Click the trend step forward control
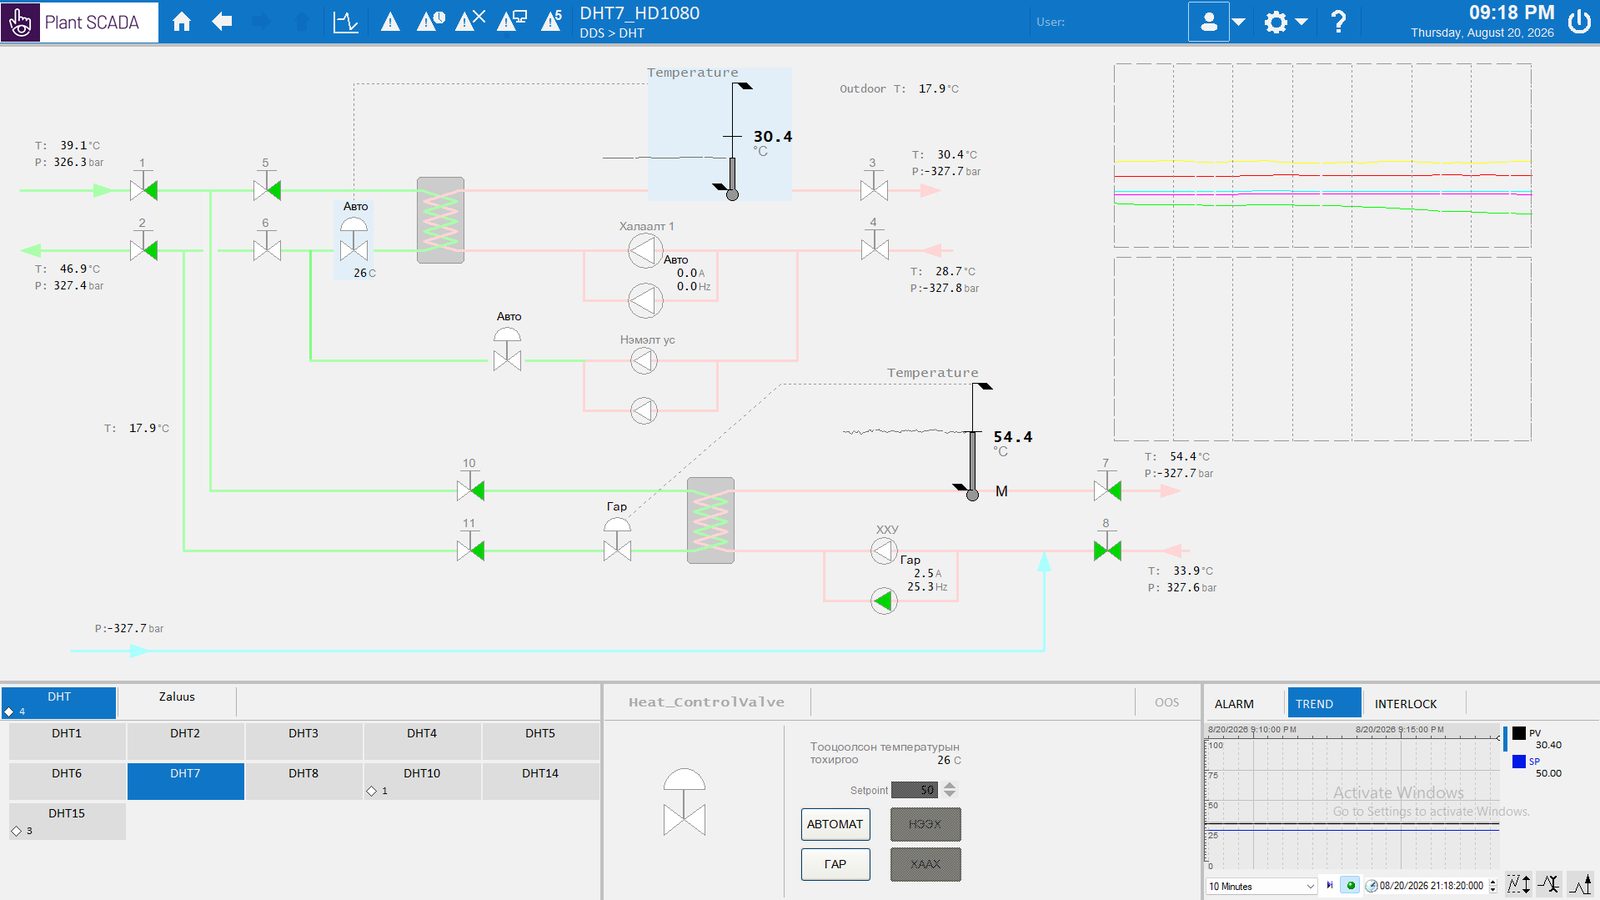This screenshot has width=1600, height=900. (1330, 885)
